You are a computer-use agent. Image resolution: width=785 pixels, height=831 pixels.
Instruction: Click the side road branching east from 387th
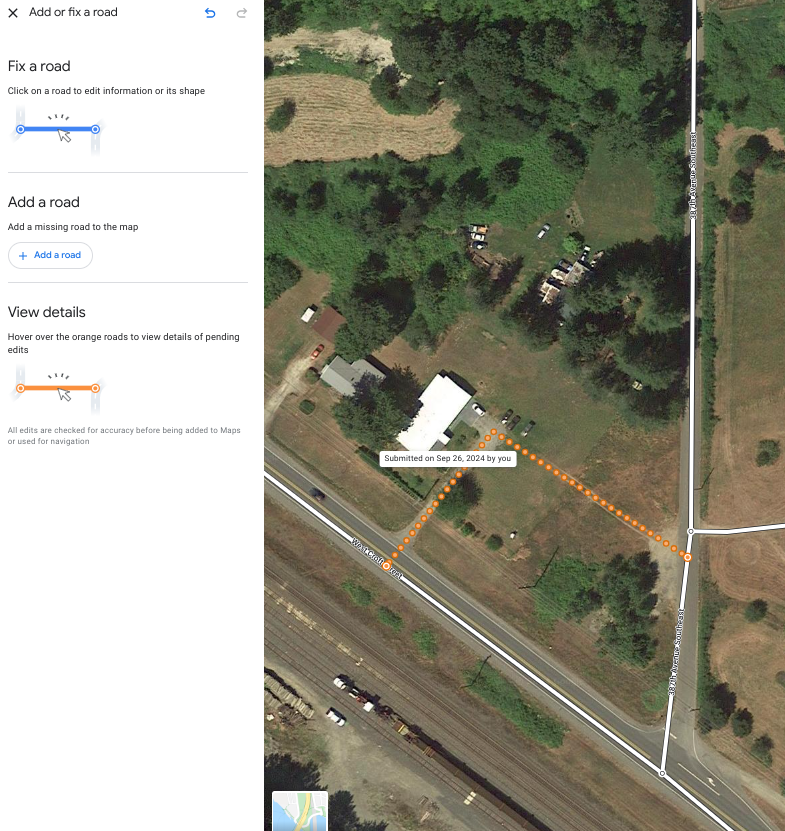click(x=738, y=529)
